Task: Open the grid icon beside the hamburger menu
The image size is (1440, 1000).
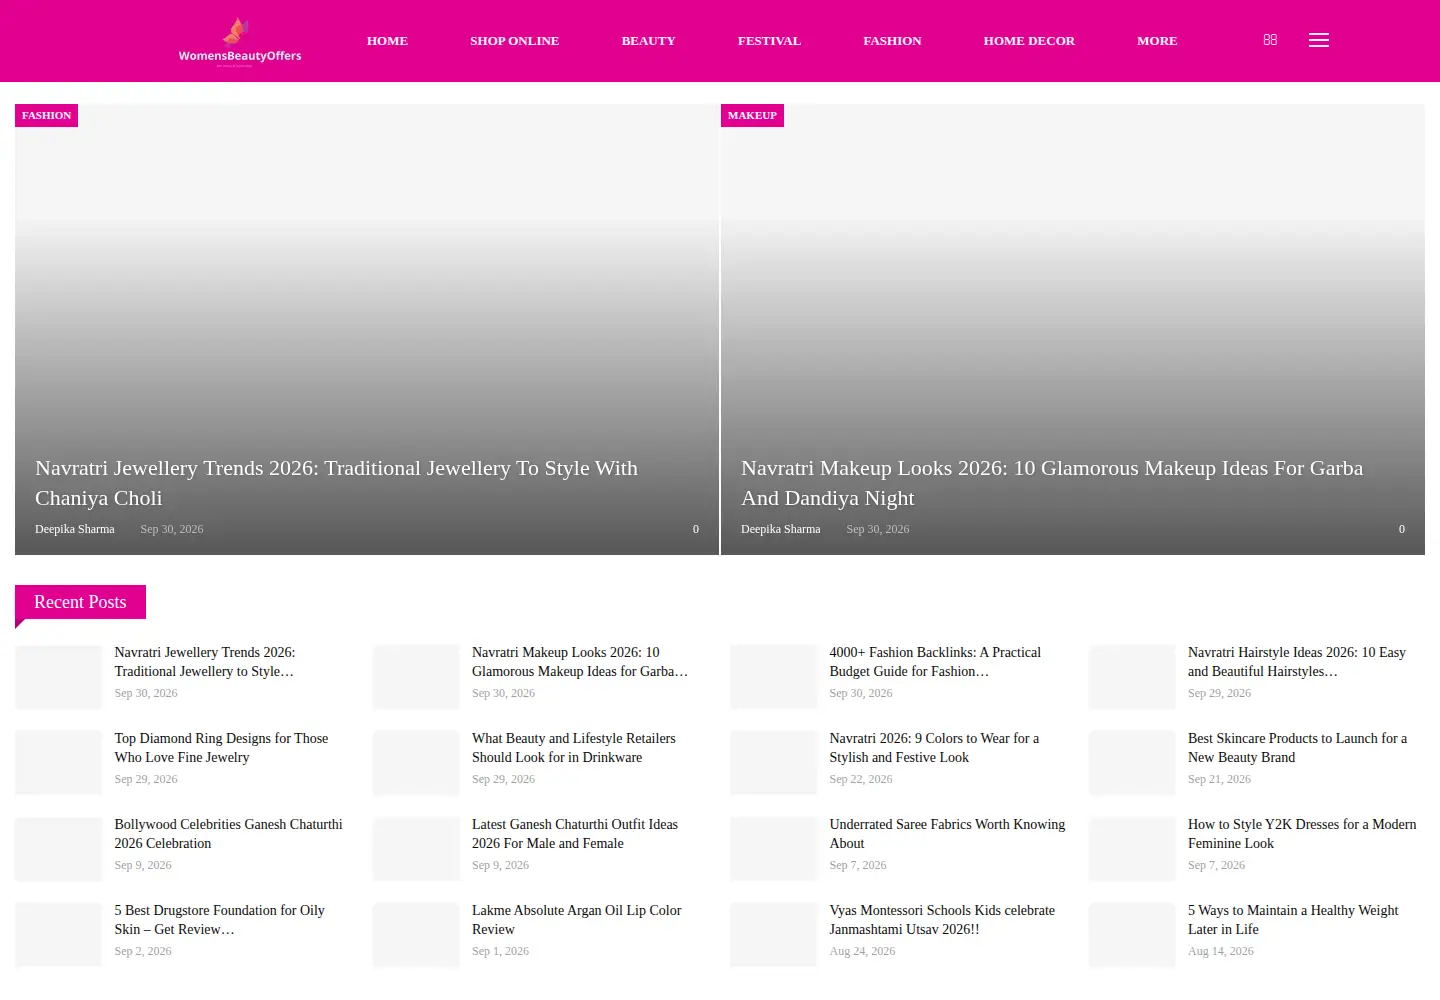Action: click(1270, 40)
